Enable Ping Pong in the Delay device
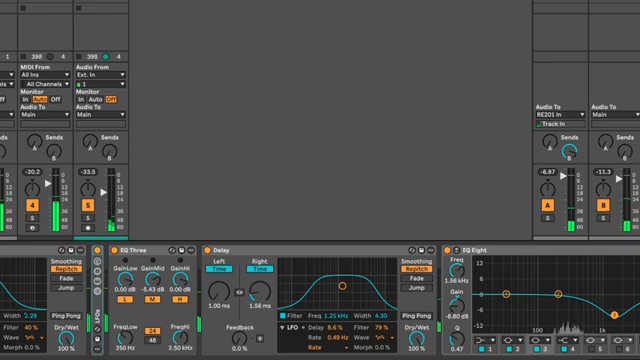Viewport: 640px width, 360px height. (x=416, y=316)
